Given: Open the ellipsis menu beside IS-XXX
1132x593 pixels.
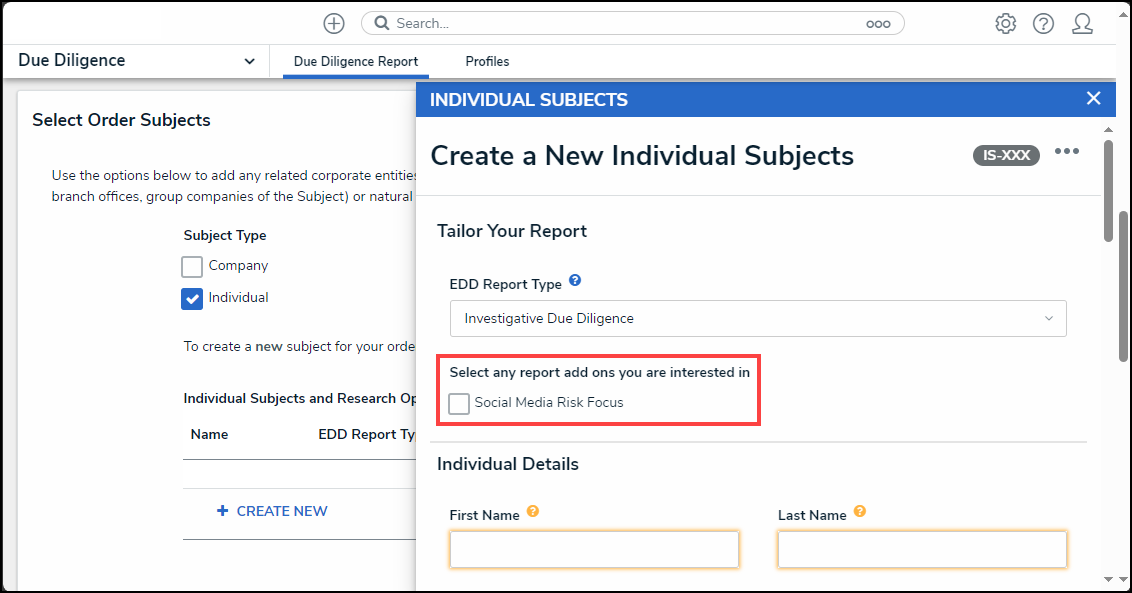Looking at the screenshot, I should click(x=1066, y=152).
